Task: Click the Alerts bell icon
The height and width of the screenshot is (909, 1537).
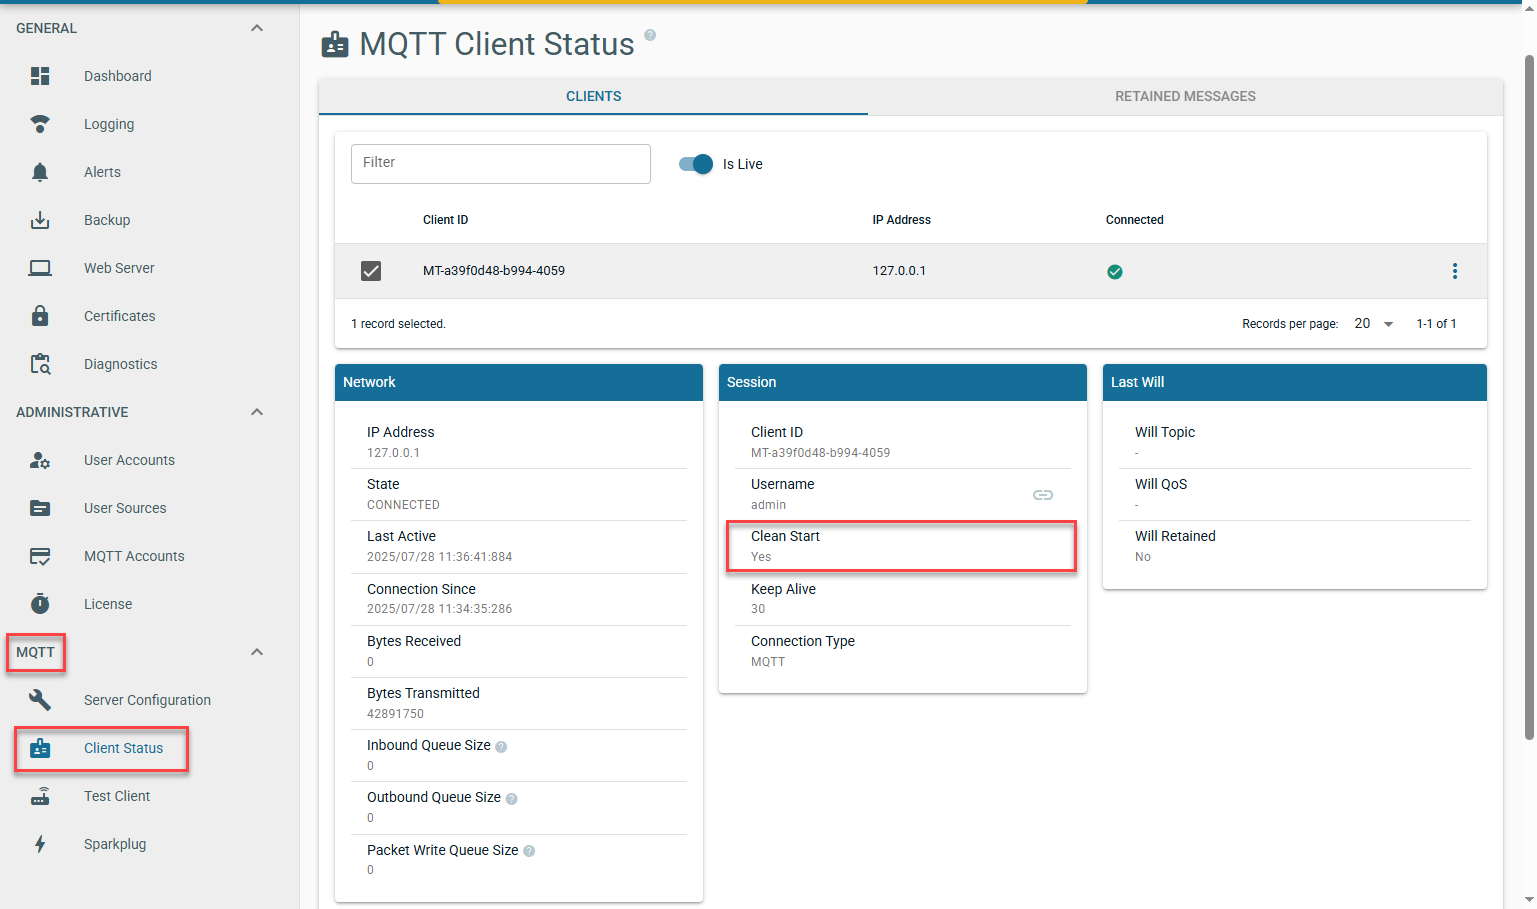Action: point(40,172)
